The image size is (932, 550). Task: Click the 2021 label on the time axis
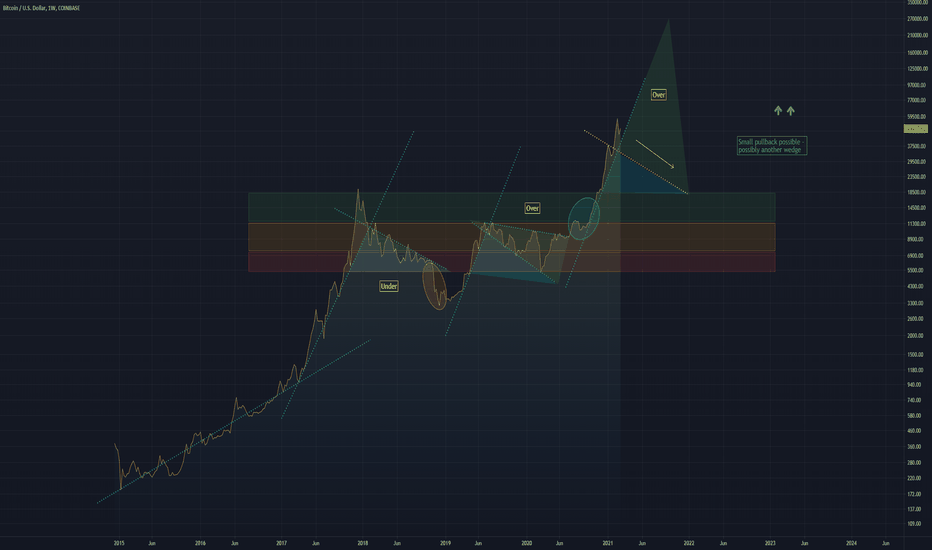pos(607,543)
